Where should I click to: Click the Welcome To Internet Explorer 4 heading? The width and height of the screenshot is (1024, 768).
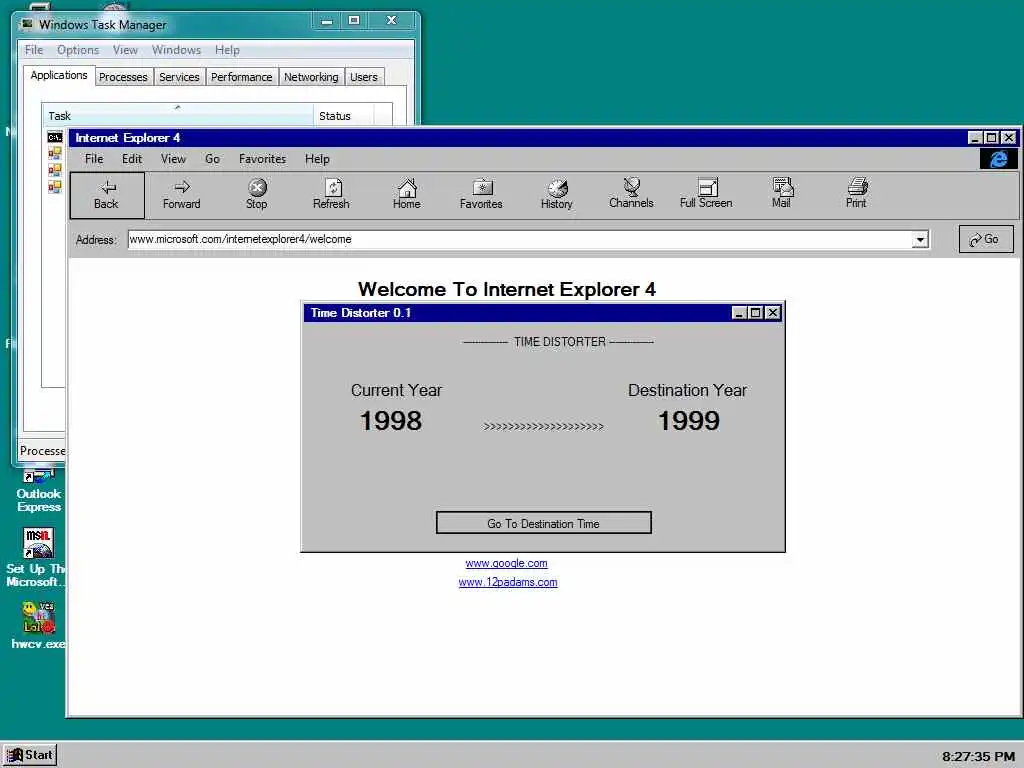pos(507,289)
